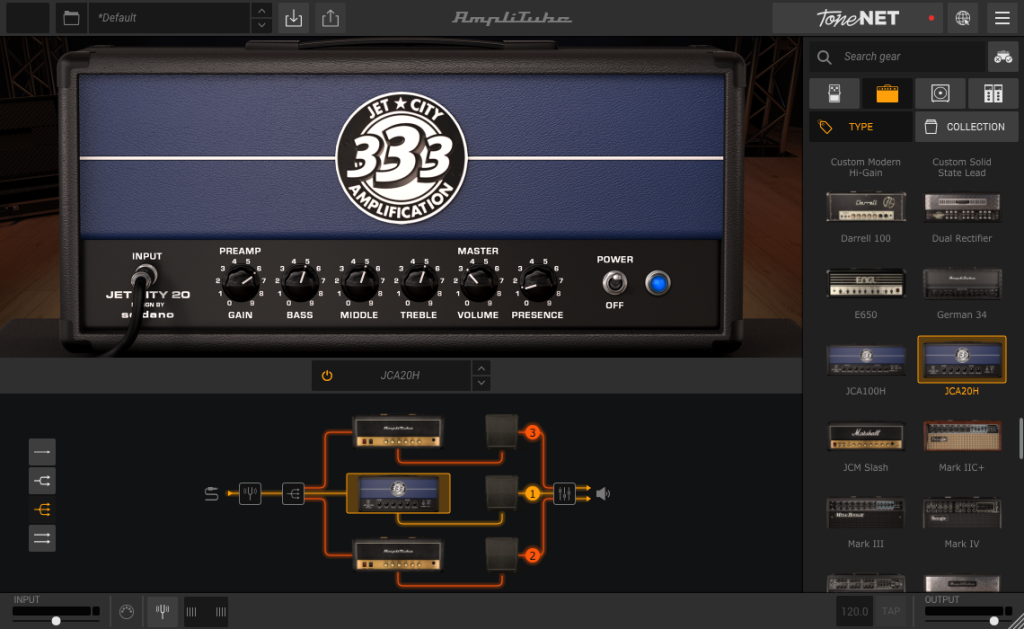This screenshot has width=1024, height=629.
Task: Select the stomp pedal gear category
Action: coord(834,93)
